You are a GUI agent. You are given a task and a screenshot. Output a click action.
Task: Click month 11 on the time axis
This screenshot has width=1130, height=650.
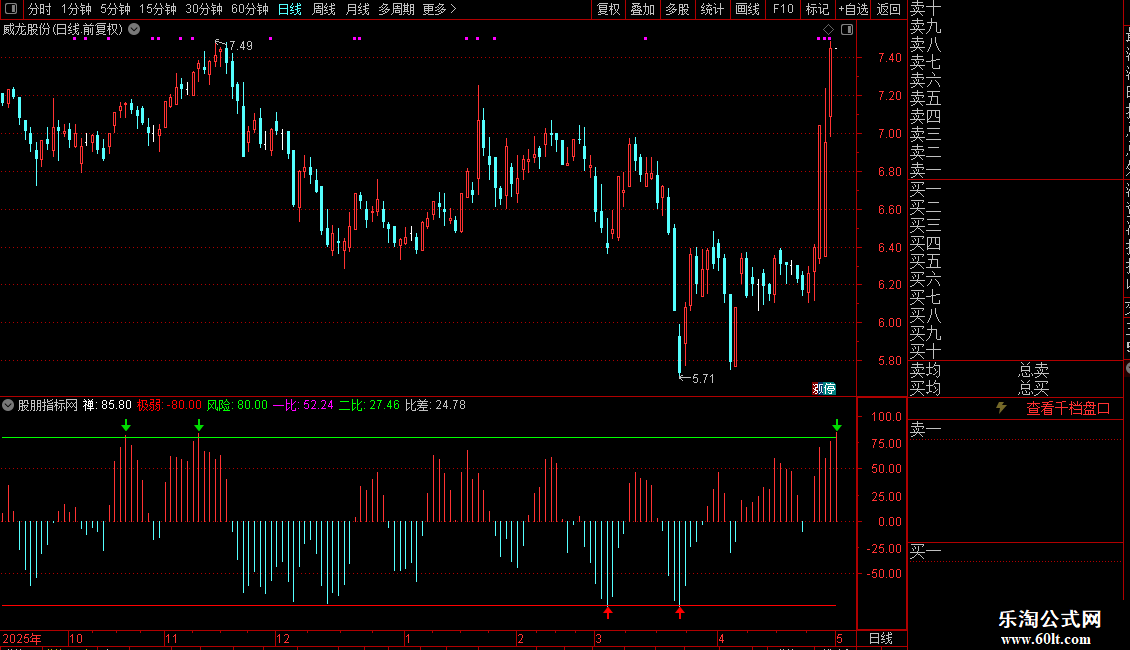(171, 638)
